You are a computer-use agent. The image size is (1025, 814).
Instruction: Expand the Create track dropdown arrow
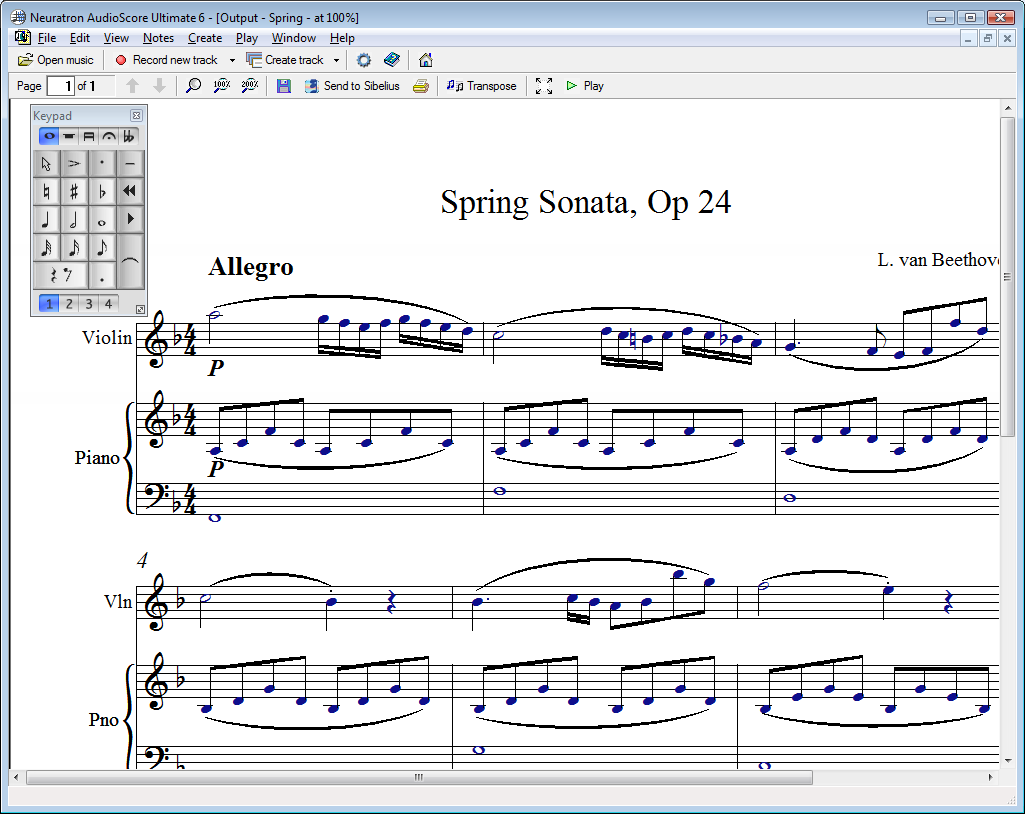pos(337,60)
